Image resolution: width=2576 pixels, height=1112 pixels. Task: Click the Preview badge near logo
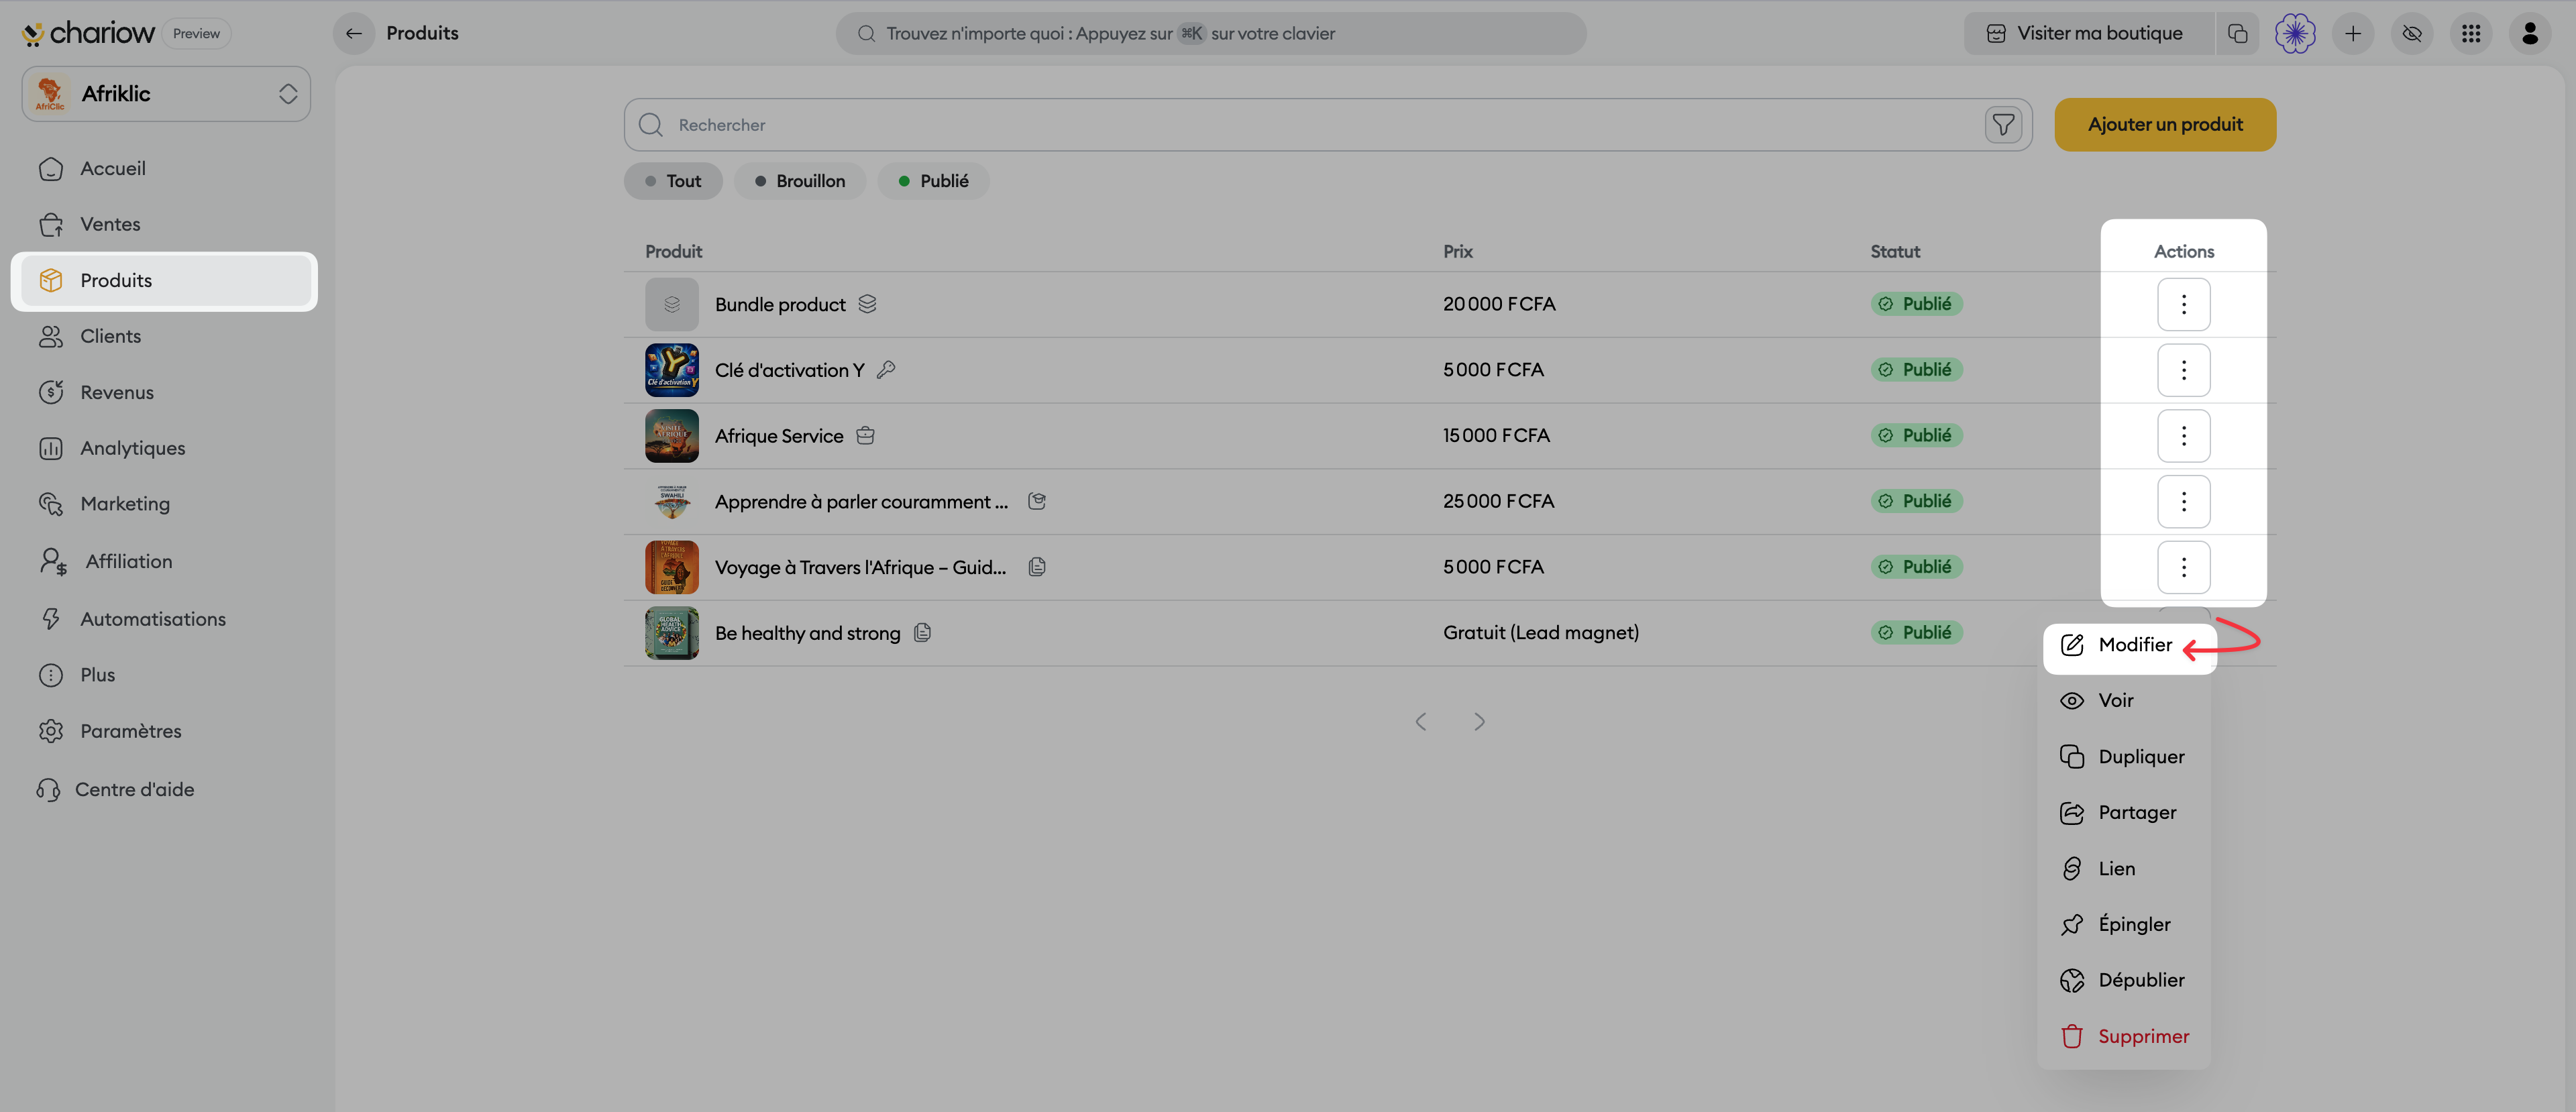(x=196, y=33)
